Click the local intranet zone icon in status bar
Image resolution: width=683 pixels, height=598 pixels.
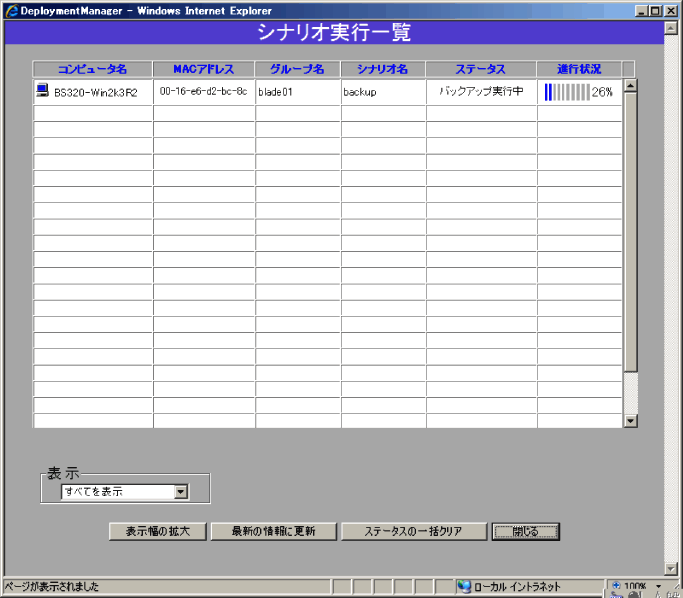tap(464, 587)
